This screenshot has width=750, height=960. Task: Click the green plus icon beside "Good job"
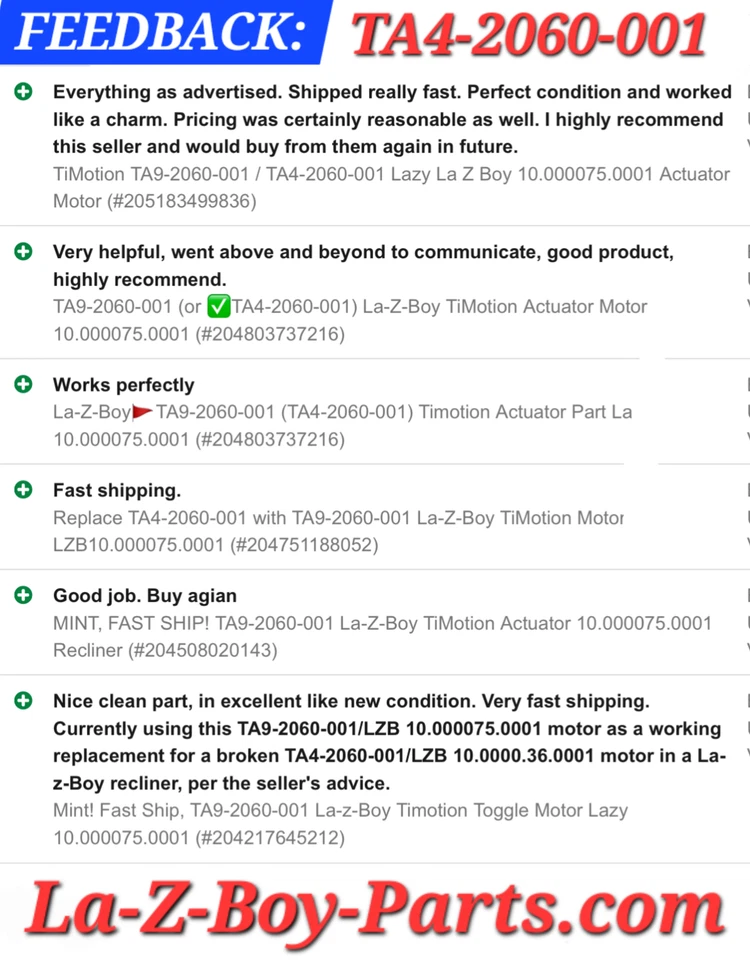pos(23,596)
